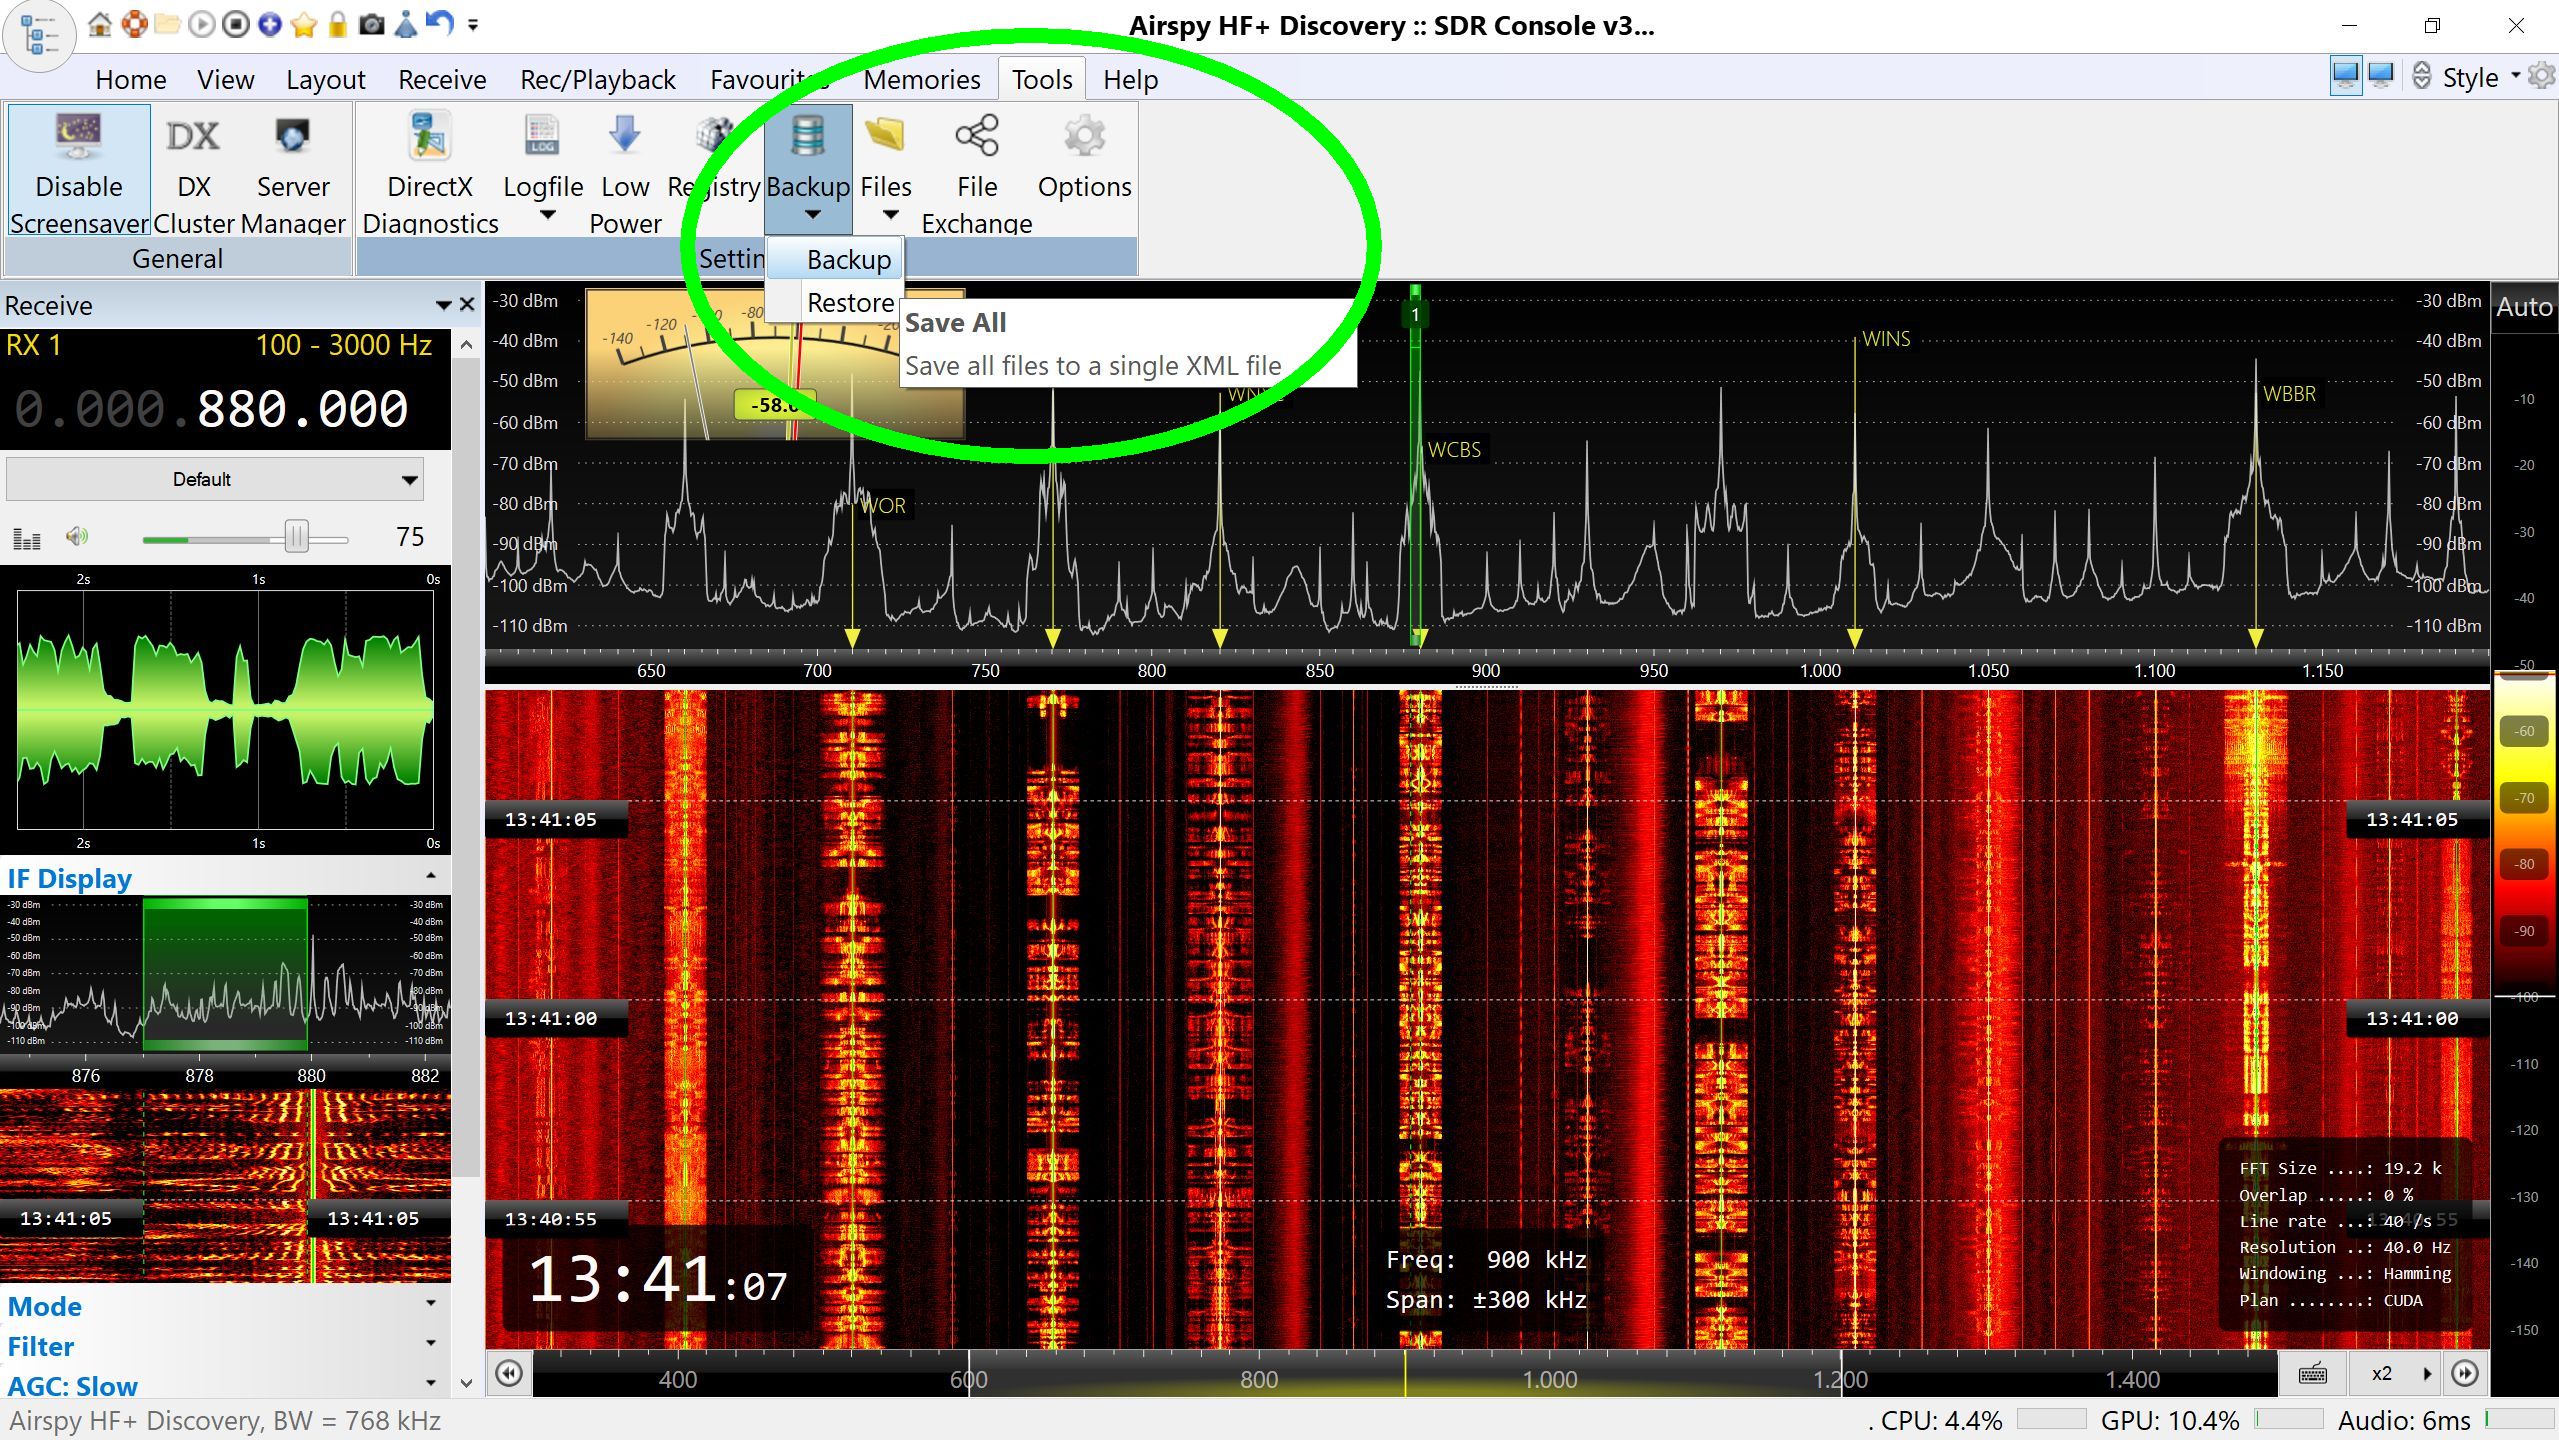This screenshot has width=2559, height=1440.
Task: Open File Exchange tool
Action: coord(976,137)
